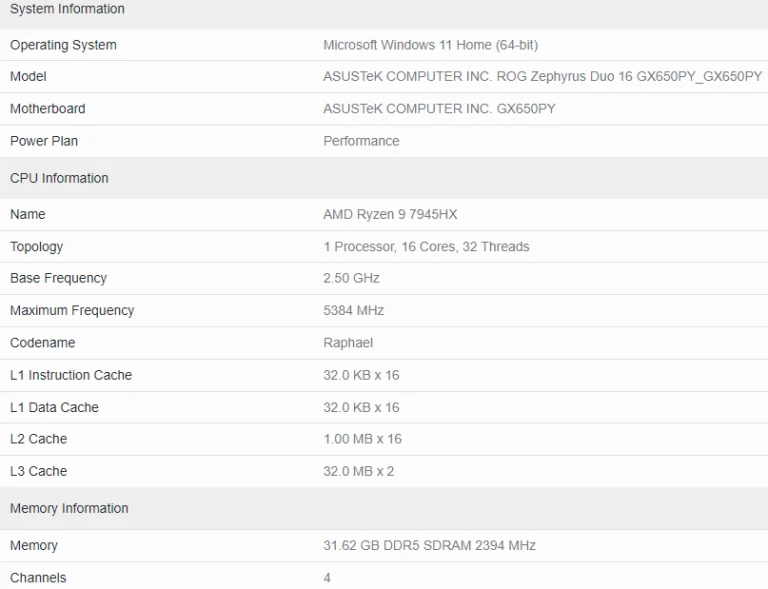The height and width of the screenshot is (589, 768).
Task: Click the Maximum Frequency label
Action: pyautogui.click(x=71, y=310)
